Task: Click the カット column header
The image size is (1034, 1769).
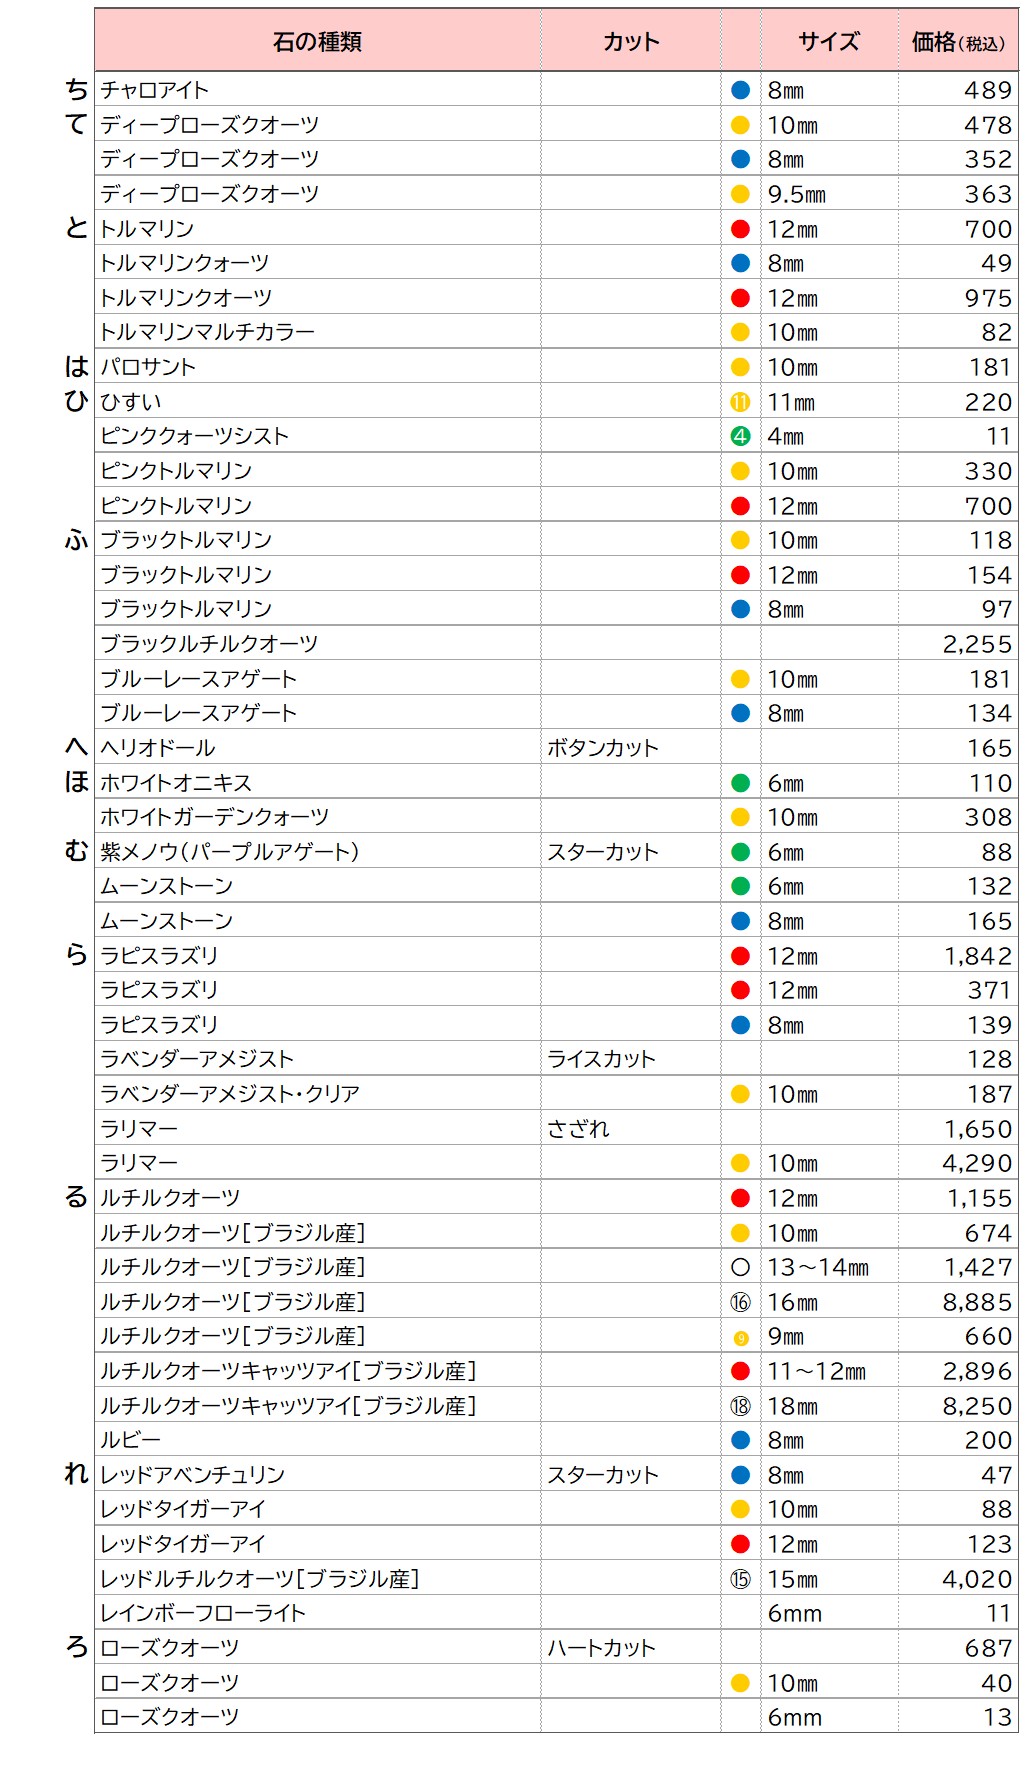Action: pyautogui.click(x=631, y=41)
